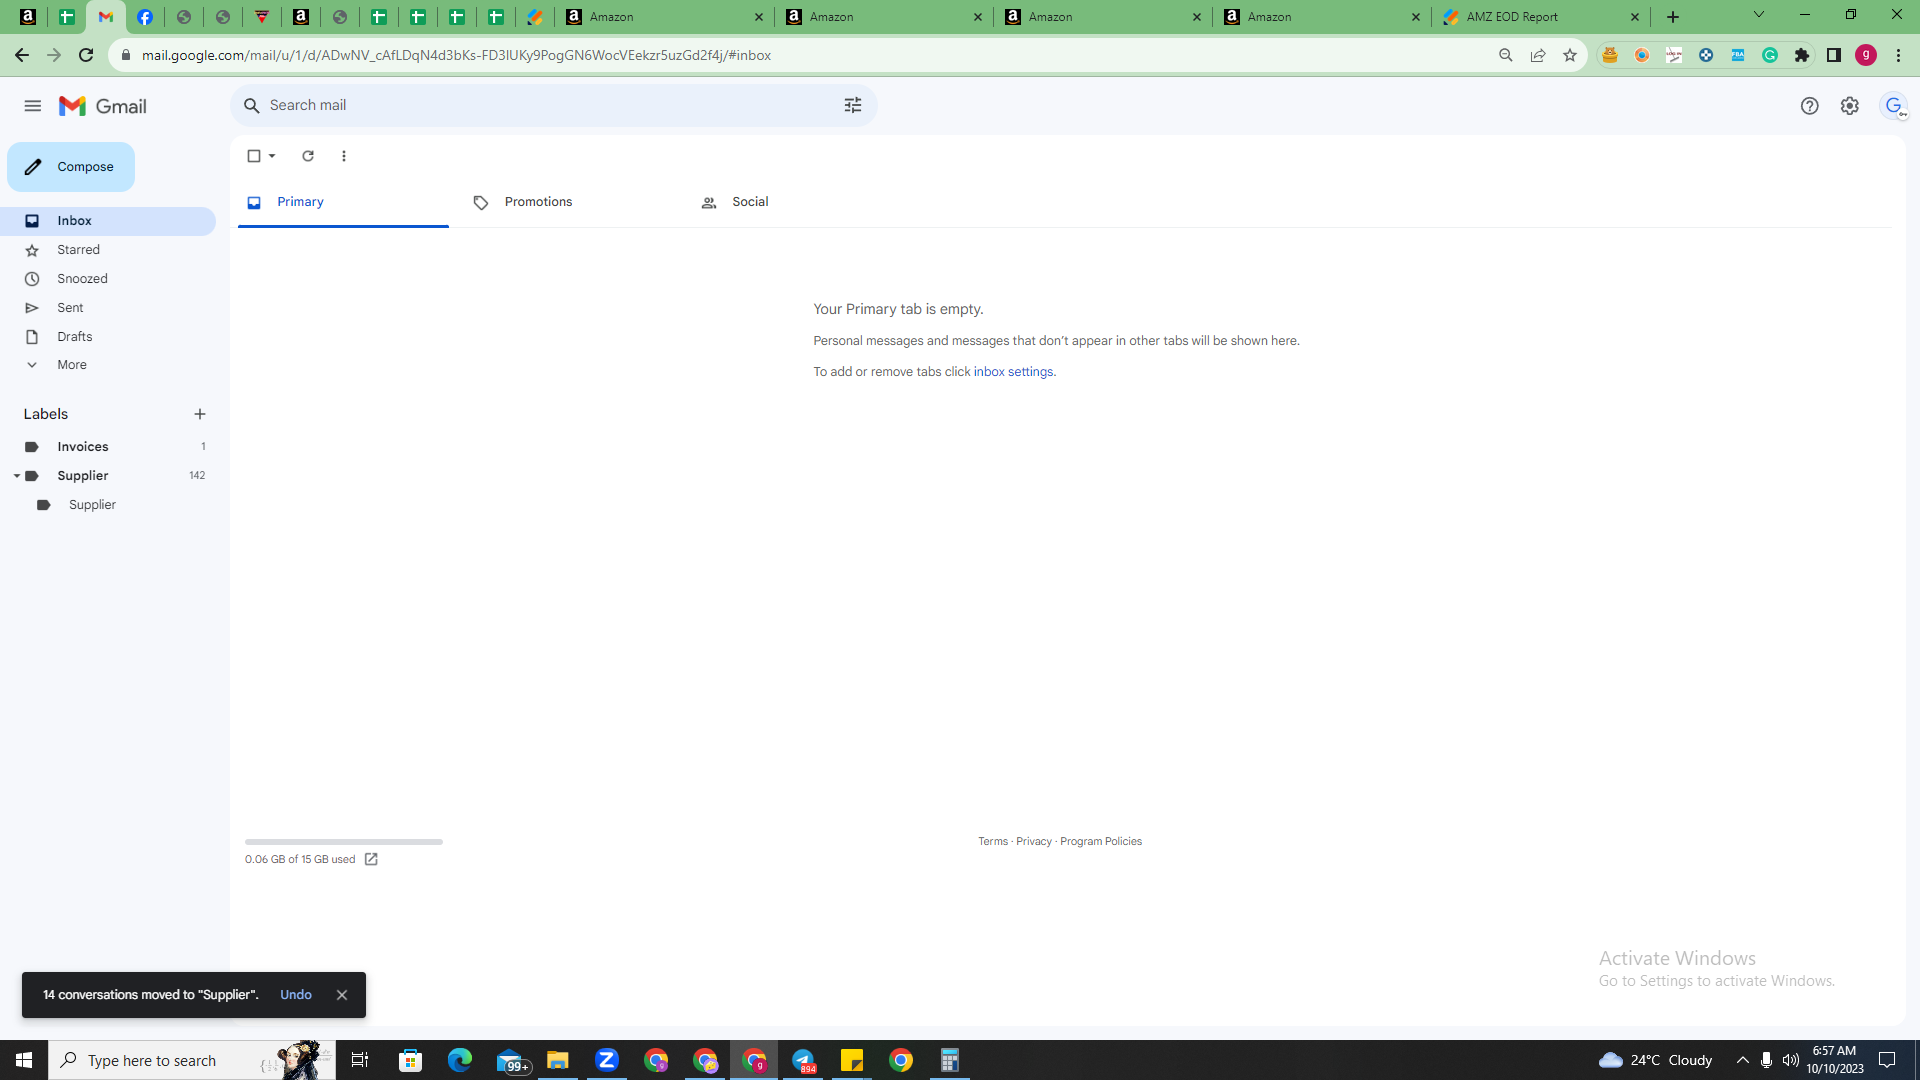The image size is (1920, 1080).
Task: Open the inbox settings link
Action: (x=1013, y=372)
